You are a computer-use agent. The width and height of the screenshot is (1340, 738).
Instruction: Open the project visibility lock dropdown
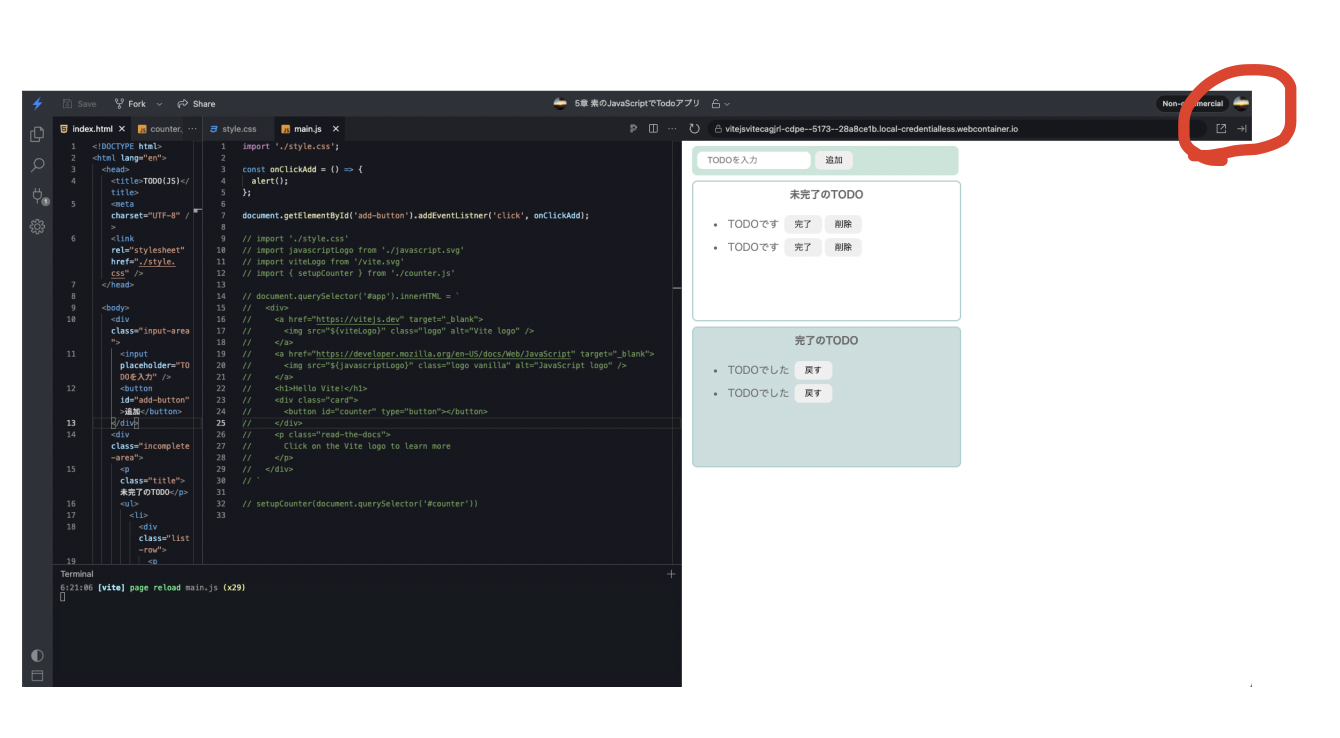[x=720, y=104]
